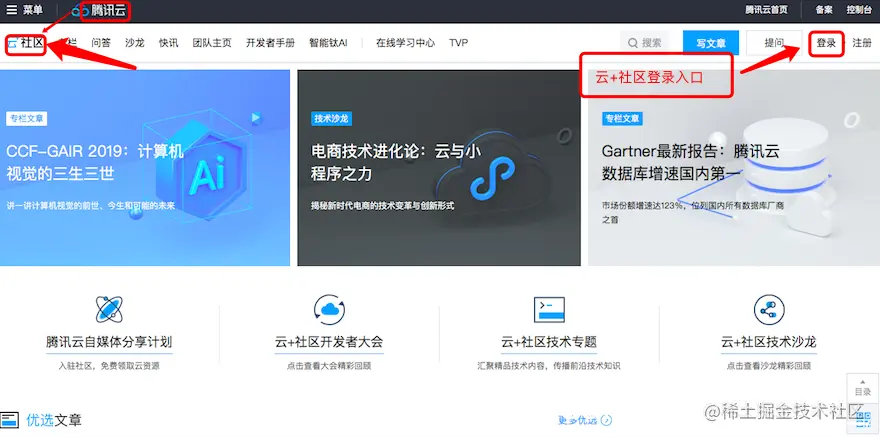Open 腾讯云首页 in top bar
Image resolution: width=880 pixels, height=437 pixels.
pos(766,10)
